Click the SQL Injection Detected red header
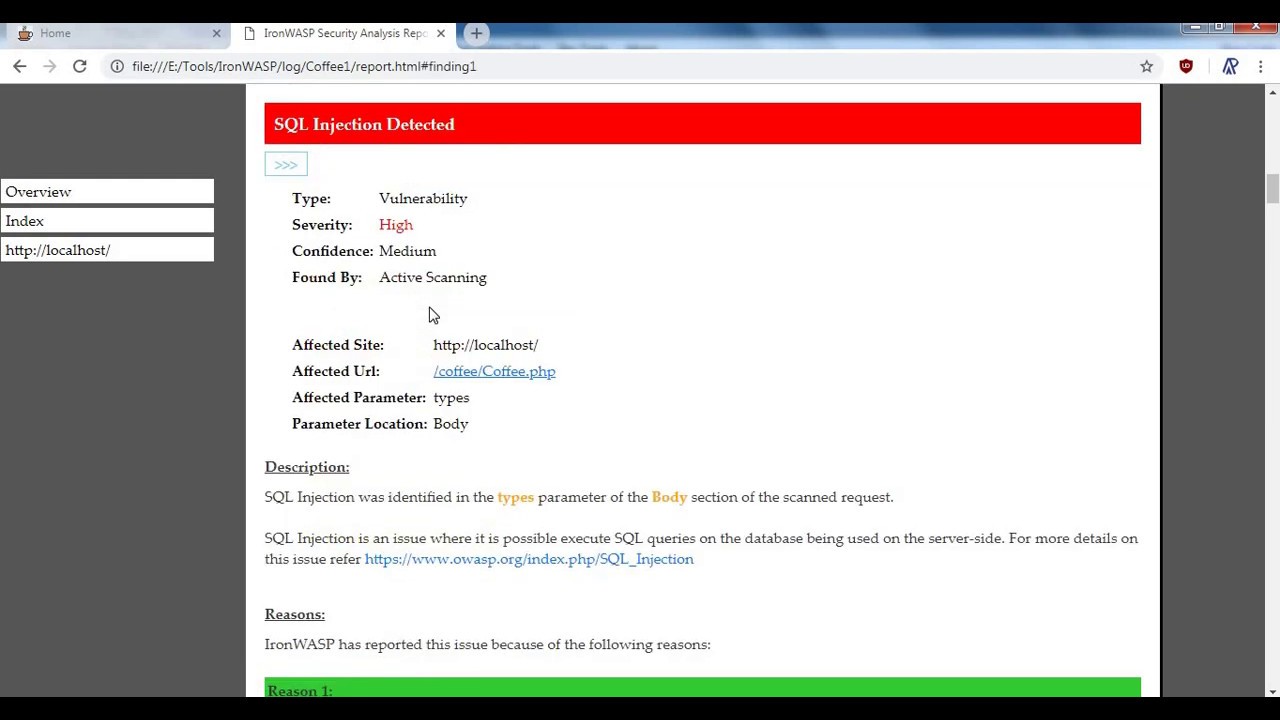This screenshot has height=720, width=1280. coord(702,124)
